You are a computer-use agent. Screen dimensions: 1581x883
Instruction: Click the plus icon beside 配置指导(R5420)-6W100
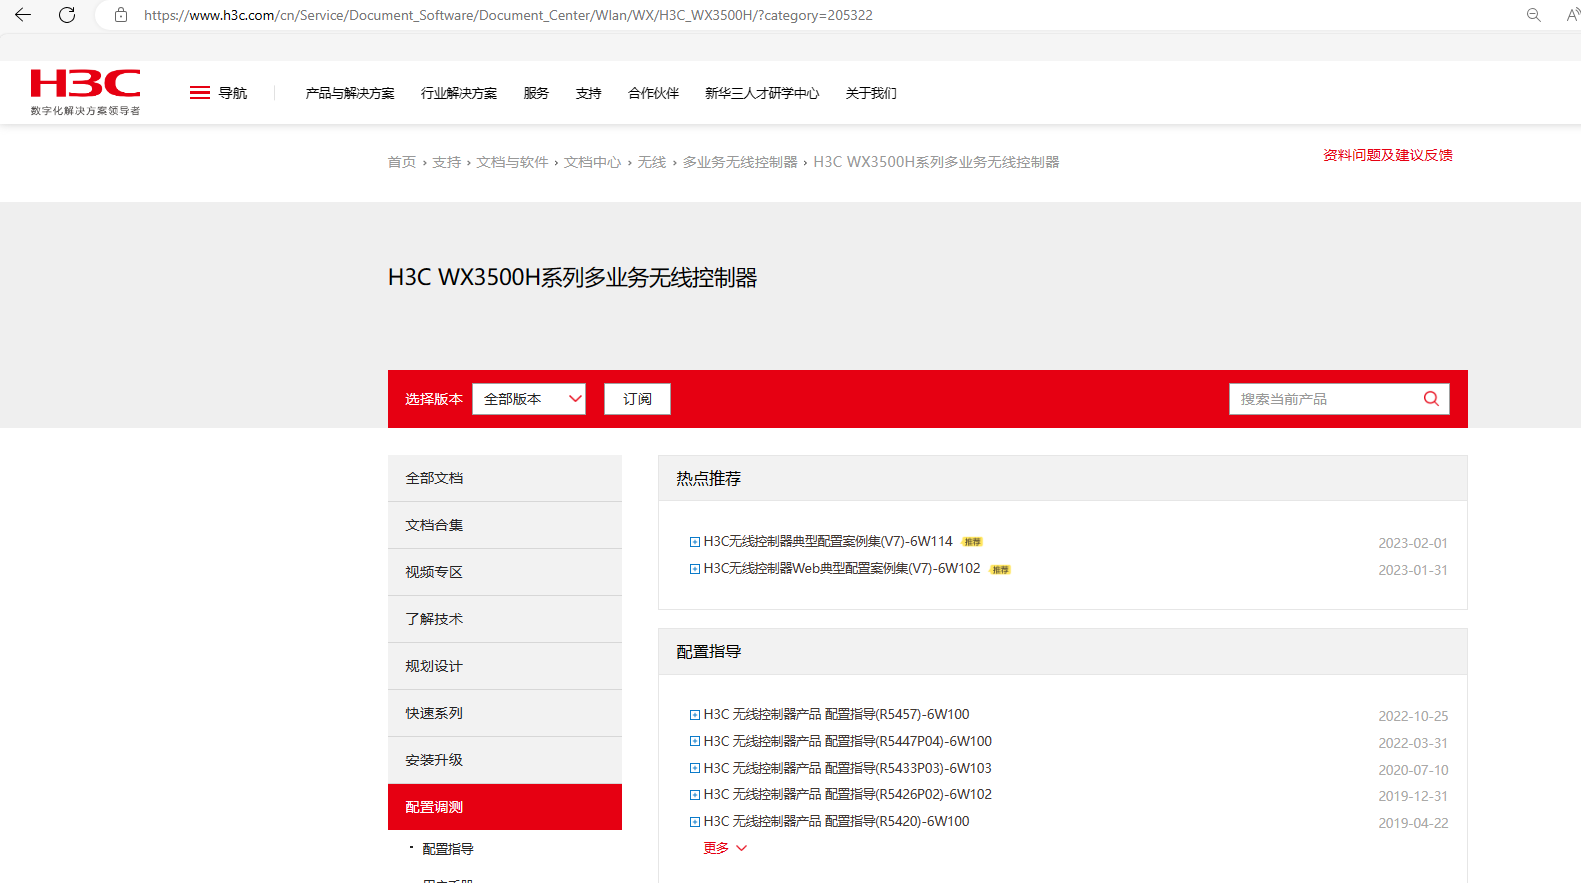tap(695, 822)
